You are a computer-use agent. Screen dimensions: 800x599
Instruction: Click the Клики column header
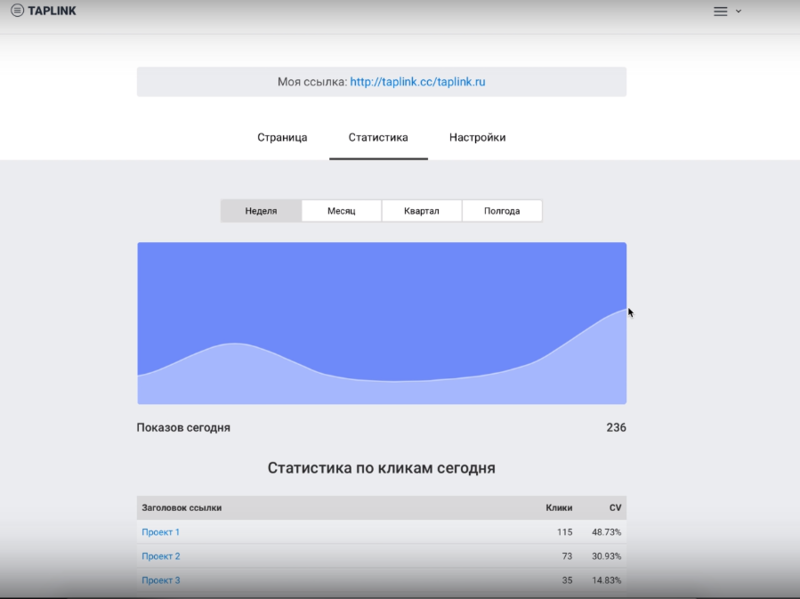pos(559,508)
